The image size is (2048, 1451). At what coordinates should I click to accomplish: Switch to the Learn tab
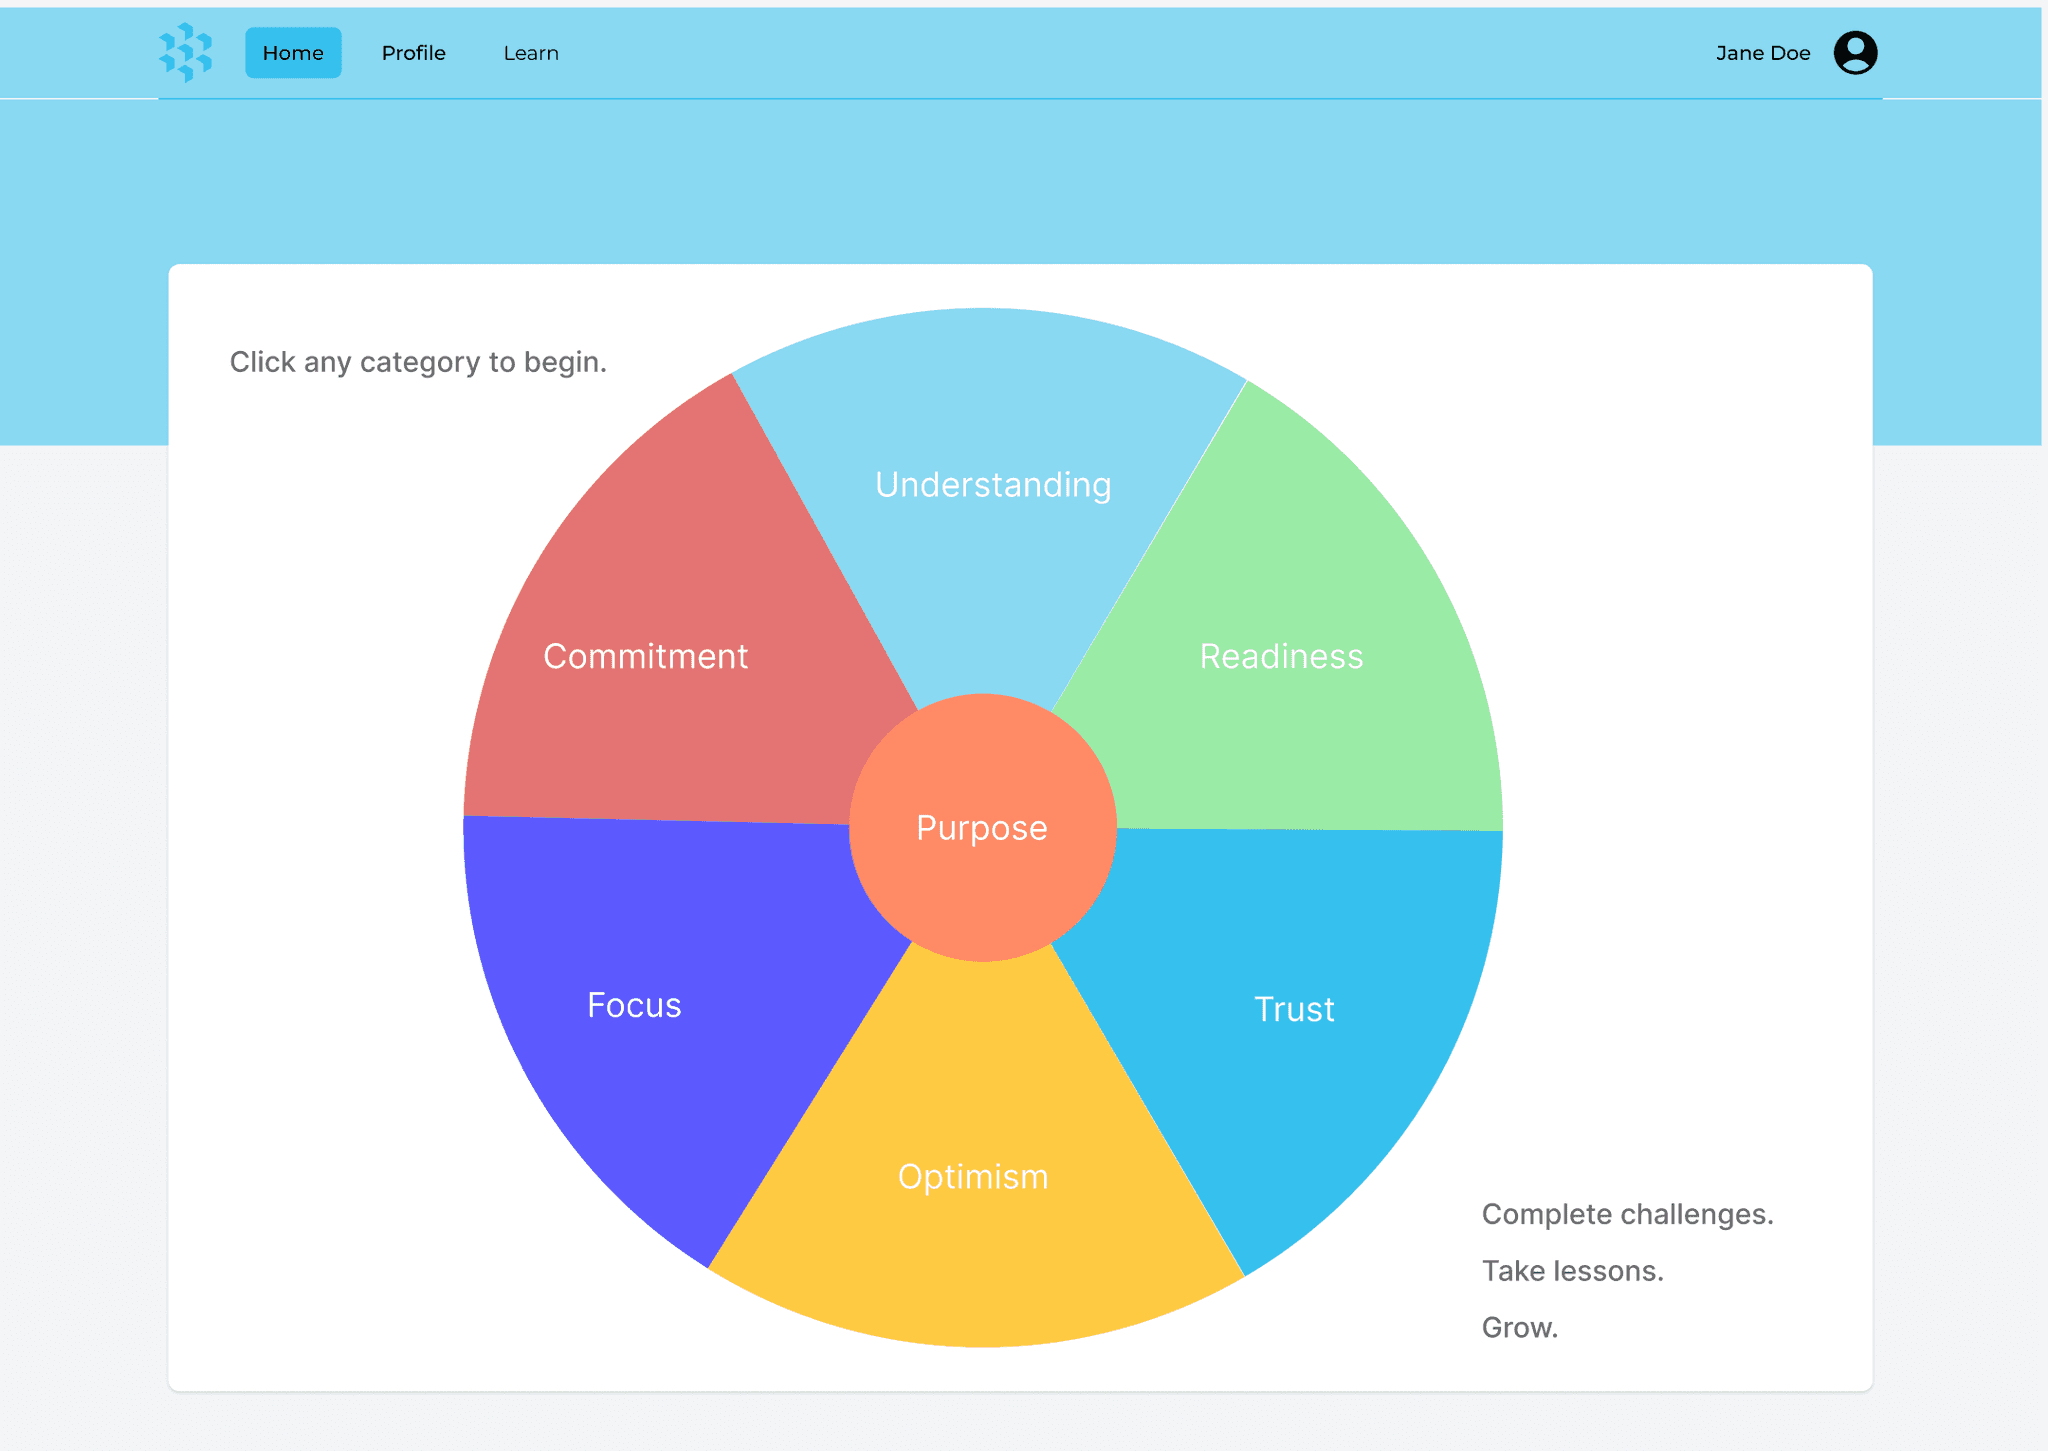(x=531, y=52)
